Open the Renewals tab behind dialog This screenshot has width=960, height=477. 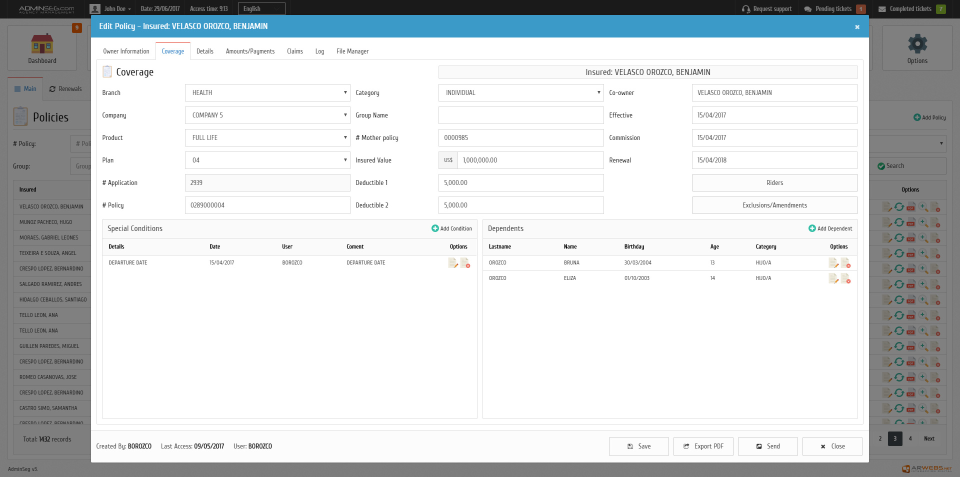click(x=66, y=89)
